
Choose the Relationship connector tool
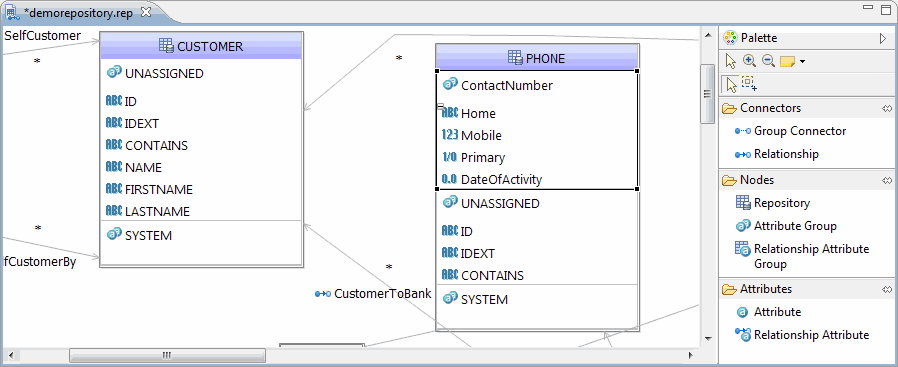tap(776, 154)
